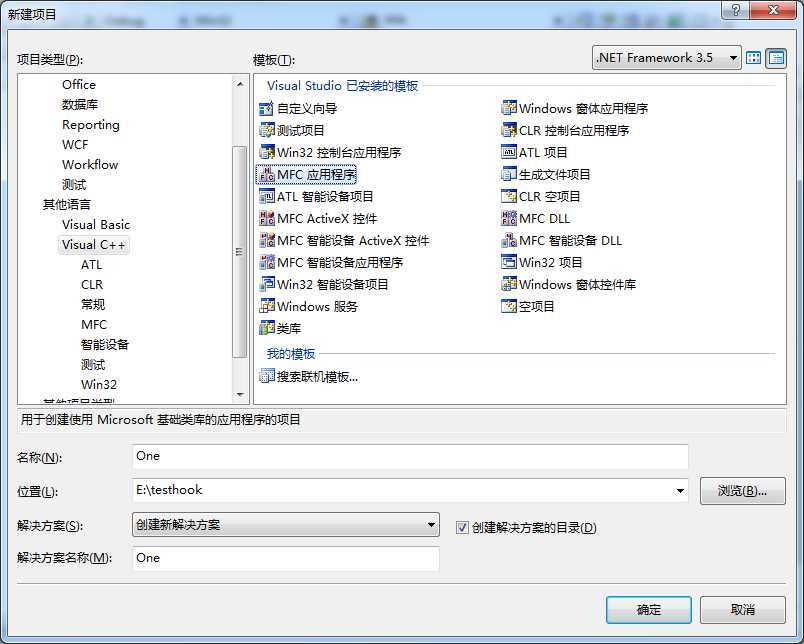The image size is (804, 644).
Task: Select the 自定义向导 template icon
Action: pos(267,109)
